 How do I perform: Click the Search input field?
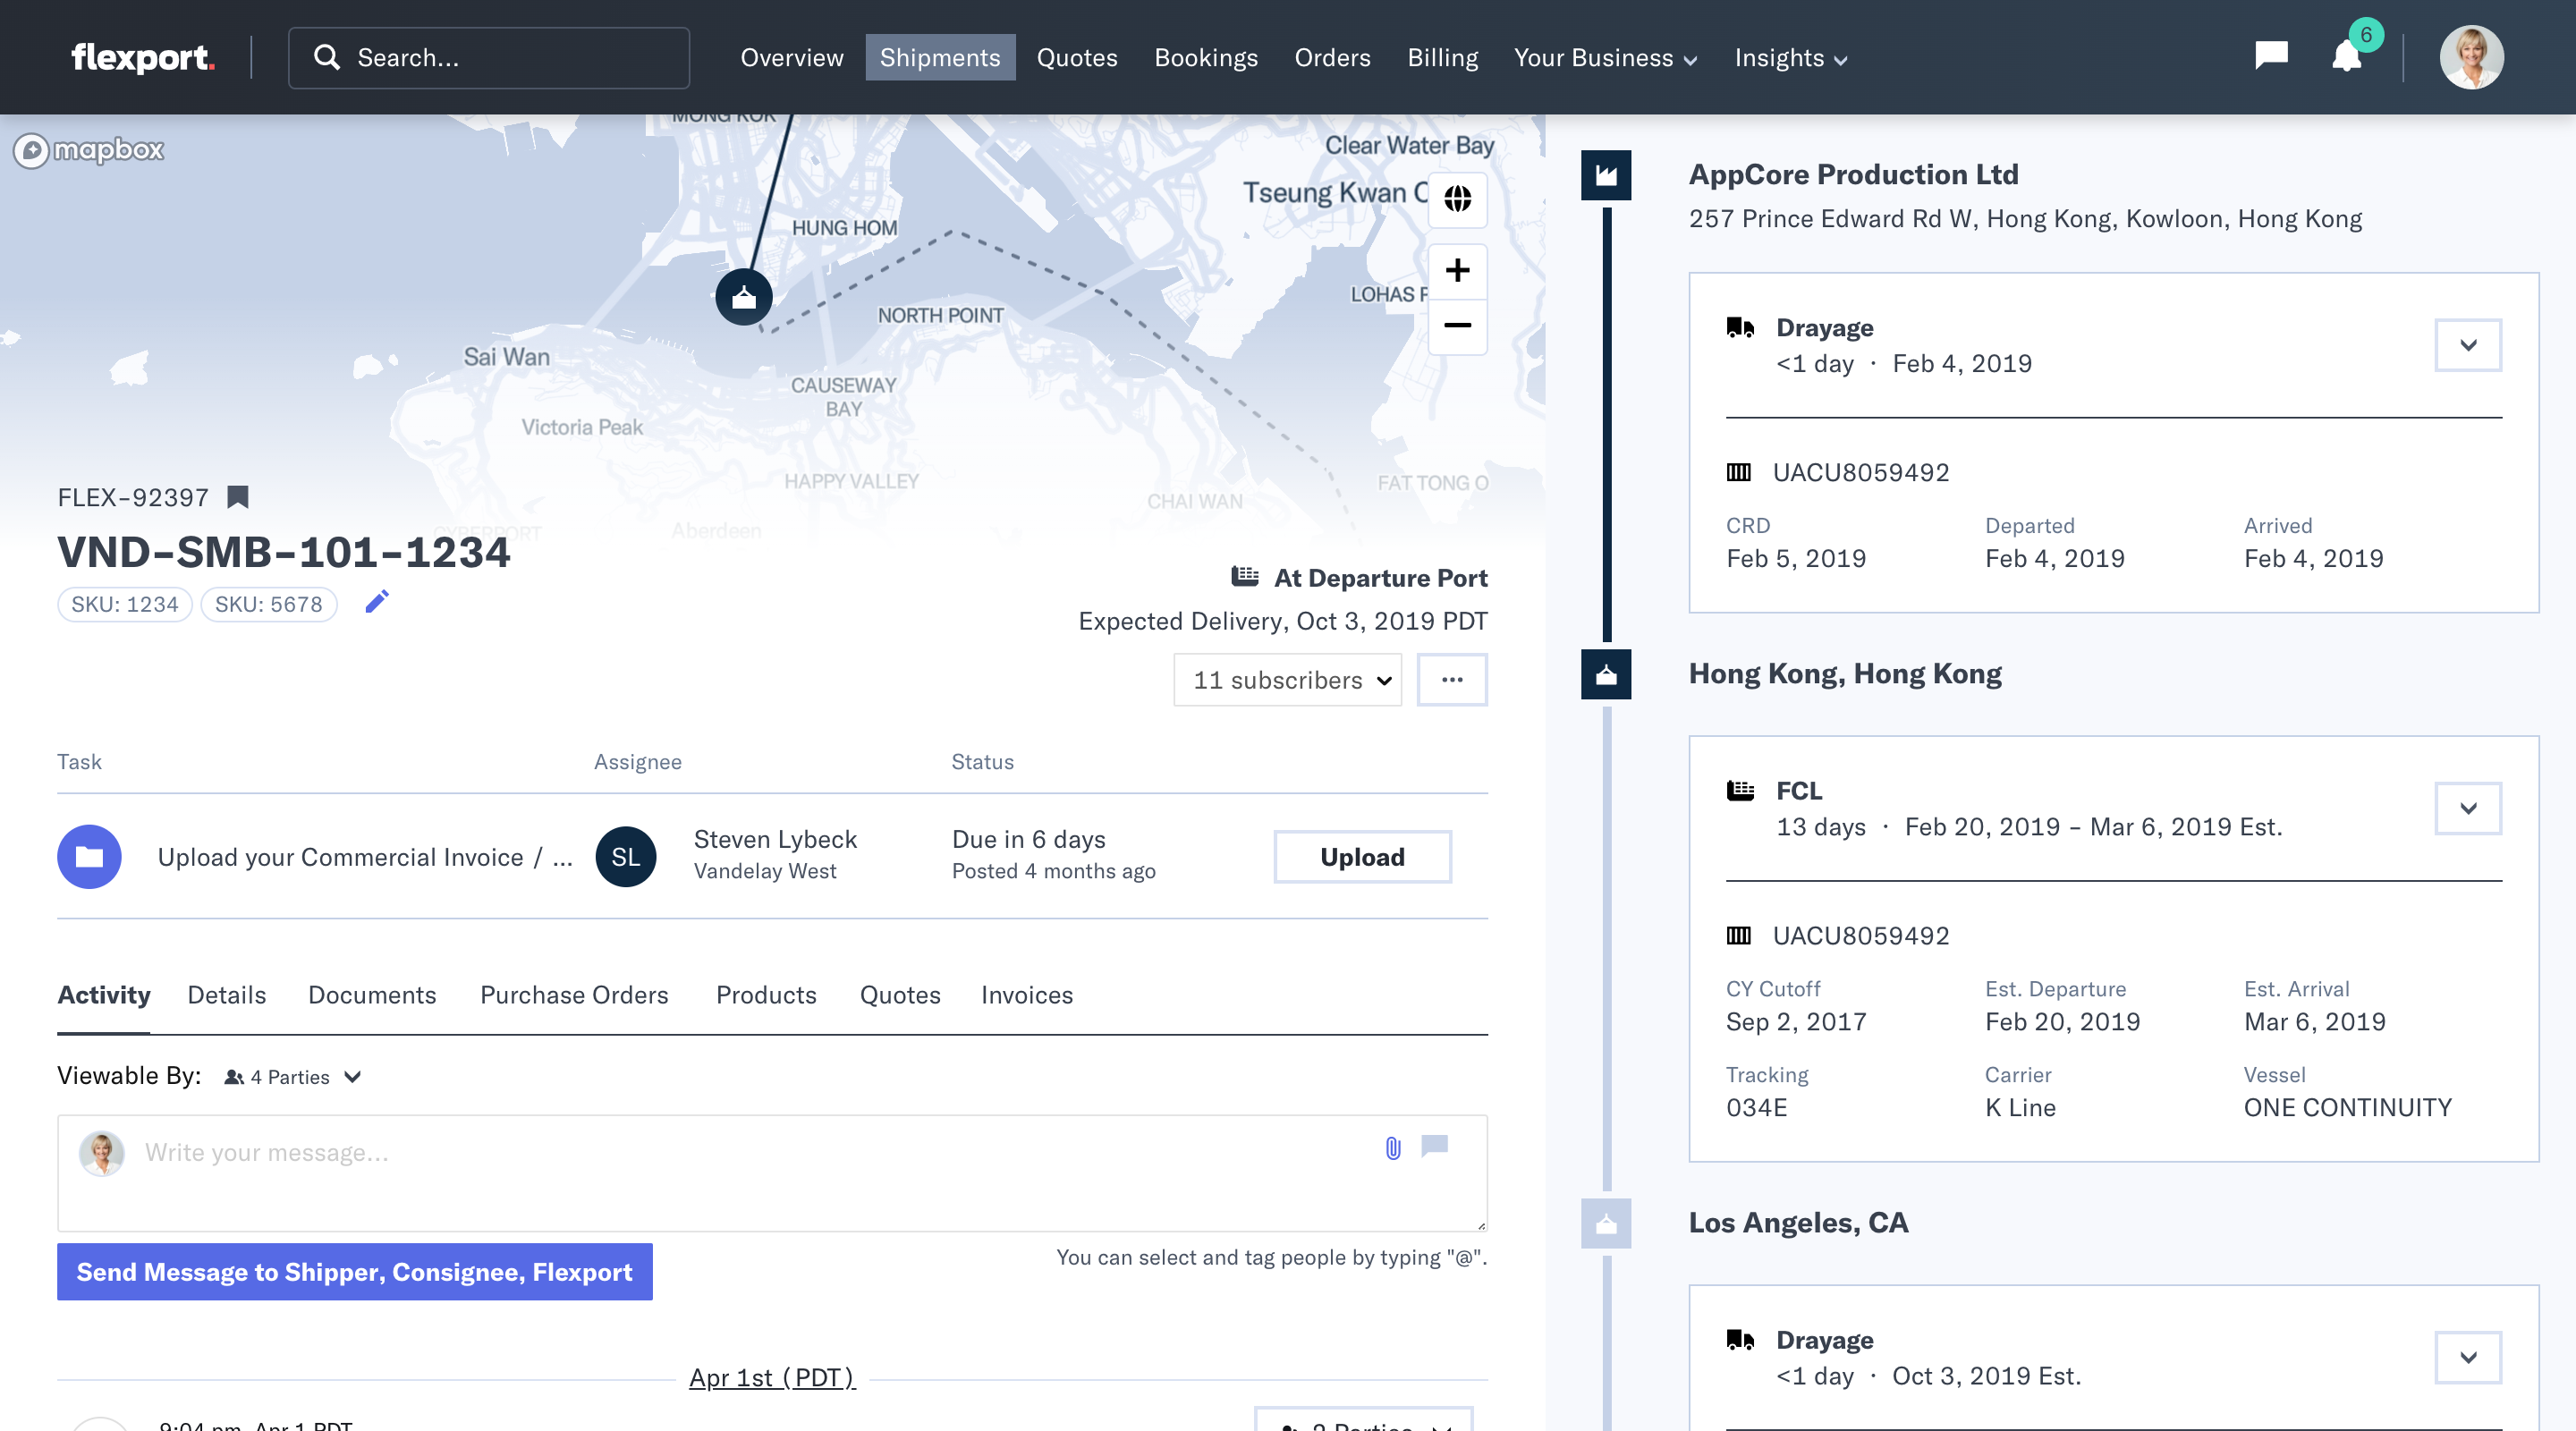(x=489, y=58)
